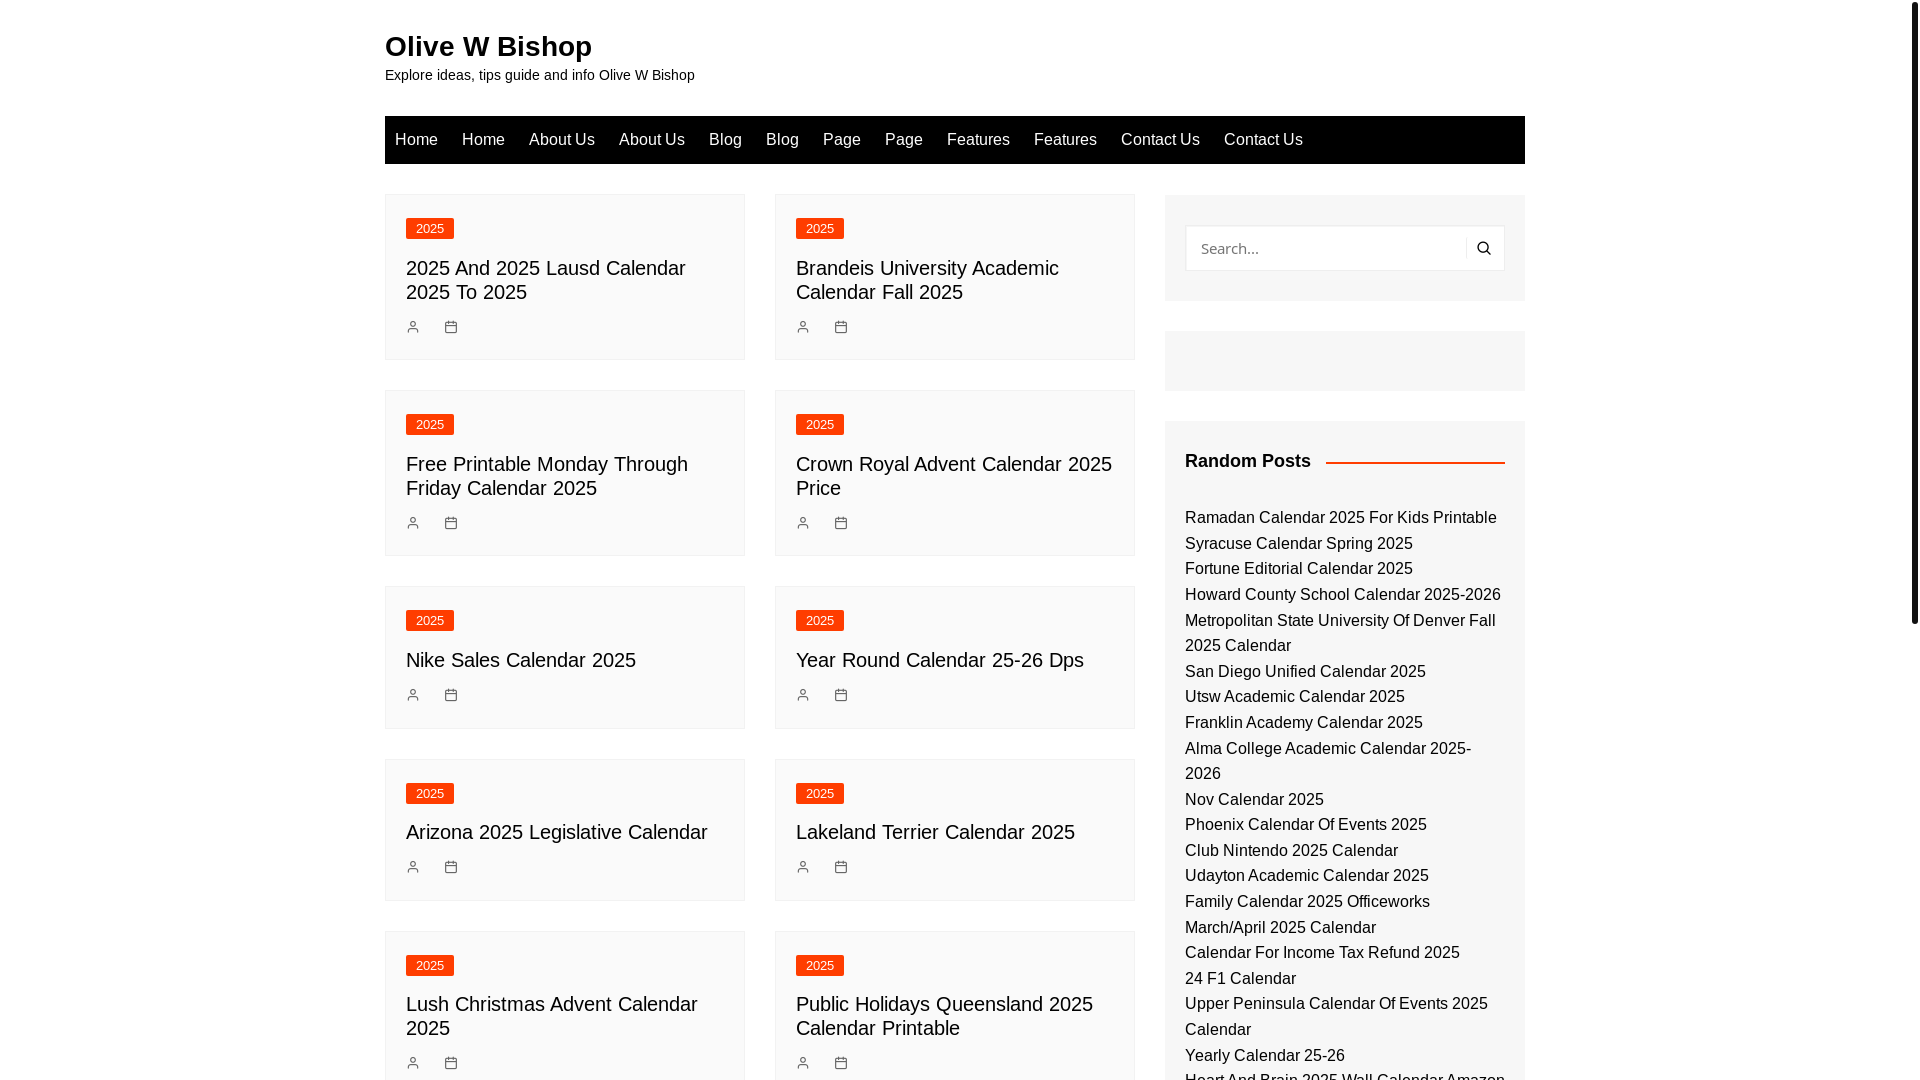Click date icon under Crown Royal Advent post
This screenshot has height=1080, width=1920.
[x=841, y=523]
